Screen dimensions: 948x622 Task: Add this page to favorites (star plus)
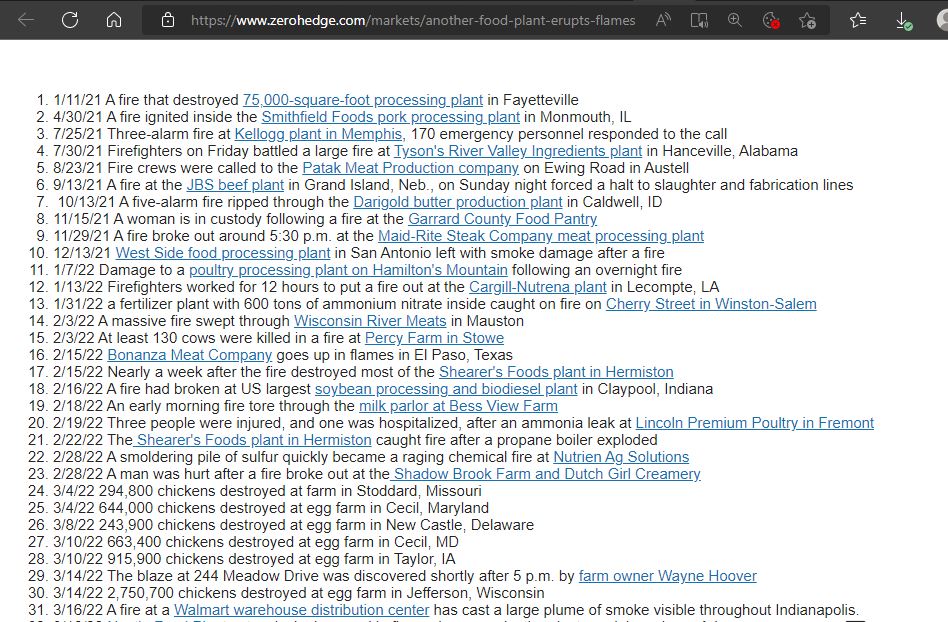pos(807,21)
